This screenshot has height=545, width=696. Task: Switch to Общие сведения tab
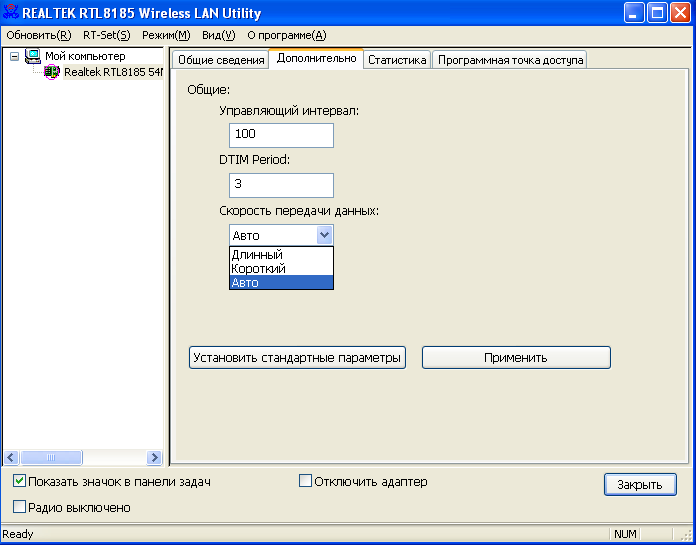(x=221, y=60)
